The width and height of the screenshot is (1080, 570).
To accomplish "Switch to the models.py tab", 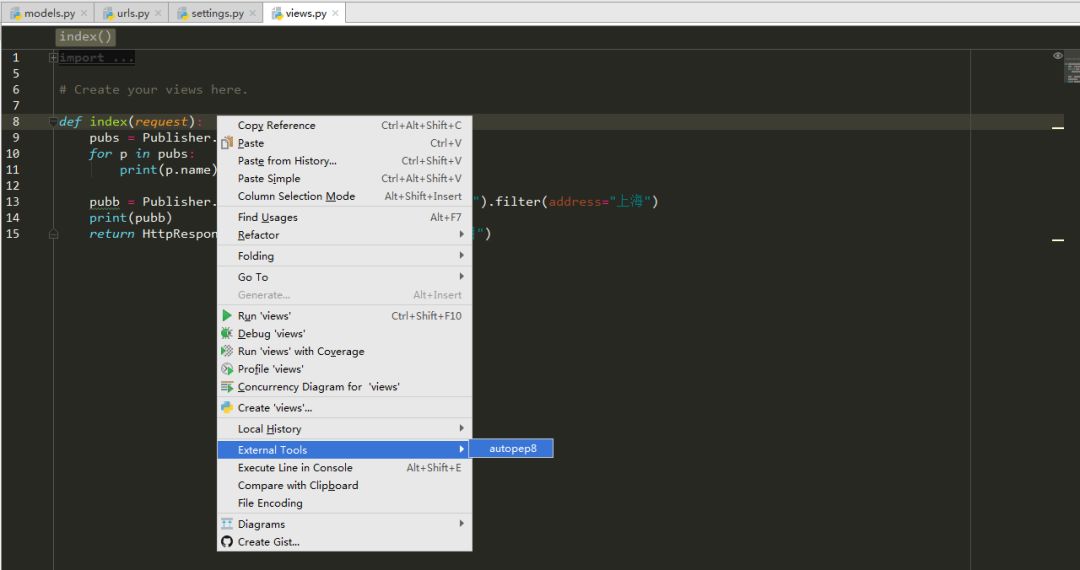I will (49, 13).
